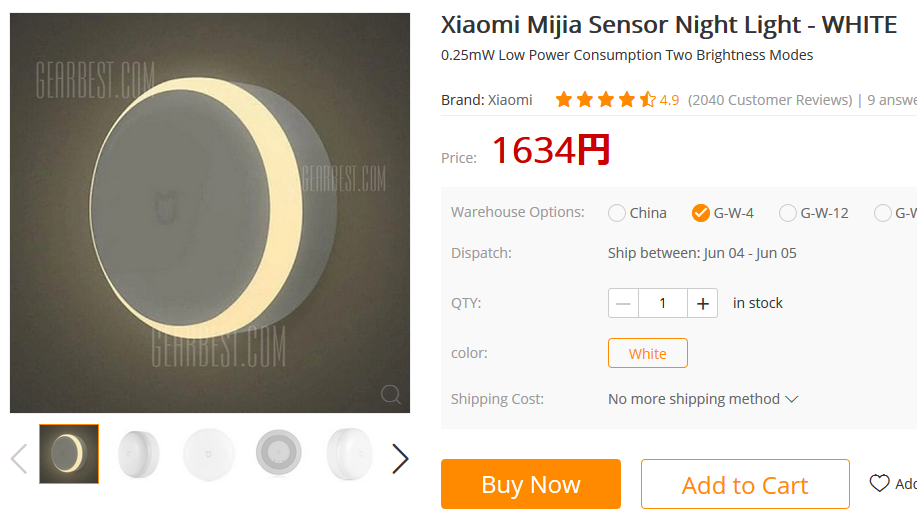
Task: Click the previous thumbnails arrow
Action: coord(18,458)
